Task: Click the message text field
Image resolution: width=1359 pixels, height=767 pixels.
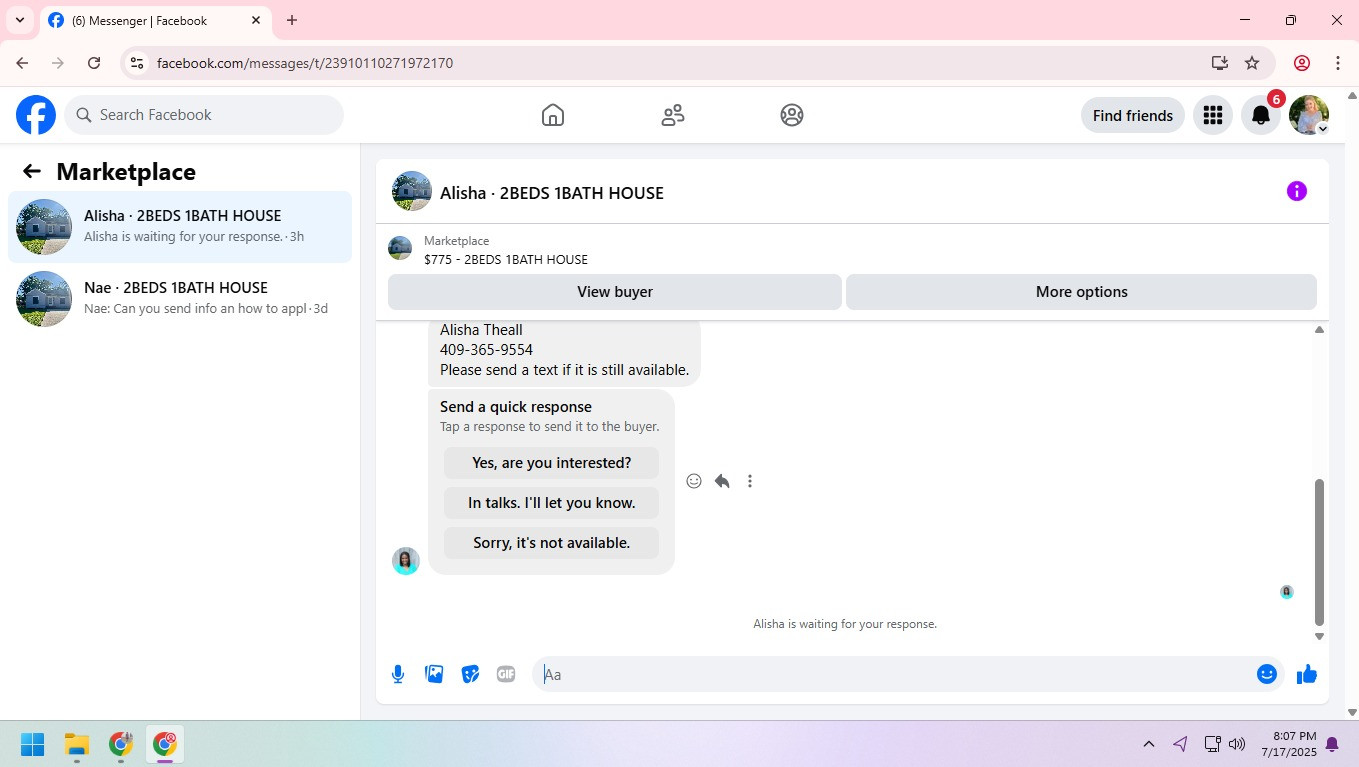Action: click(895, 674)
